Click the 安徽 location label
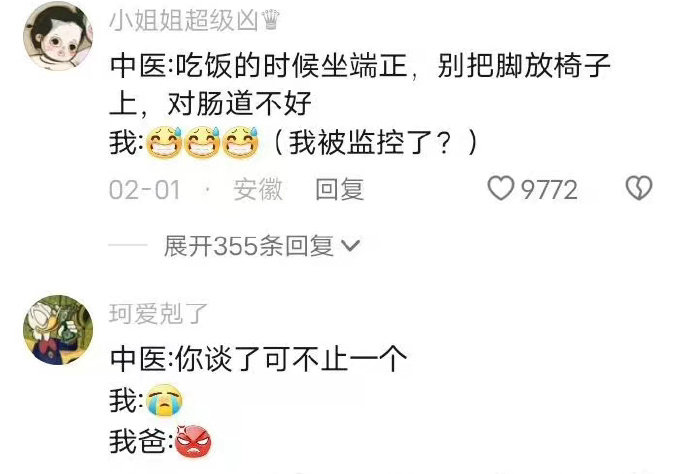The height and width of the screenshot is (474, 690). (258, 189)
